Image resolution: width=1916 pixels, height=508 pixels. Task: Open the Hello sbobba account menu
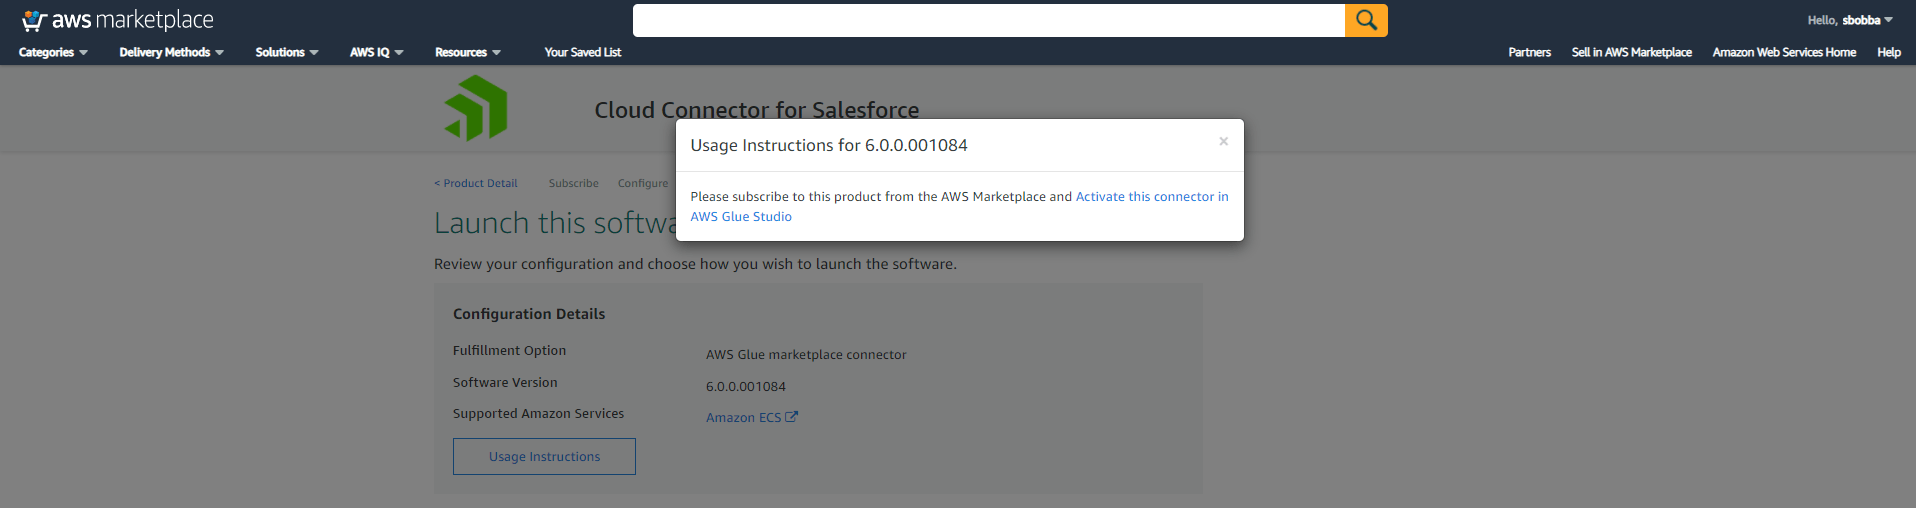click(x=1849, y=20)
